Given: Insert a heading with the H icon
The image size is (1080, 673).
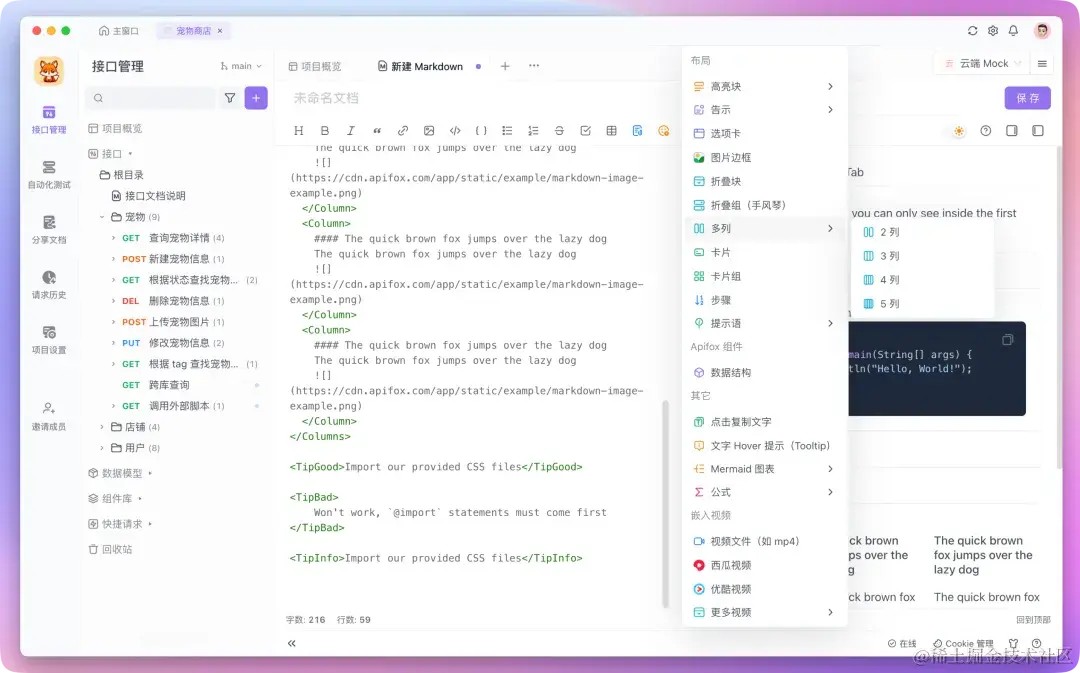Looking at the screenshot, I should pyautogui.click(x=298, y=131).
